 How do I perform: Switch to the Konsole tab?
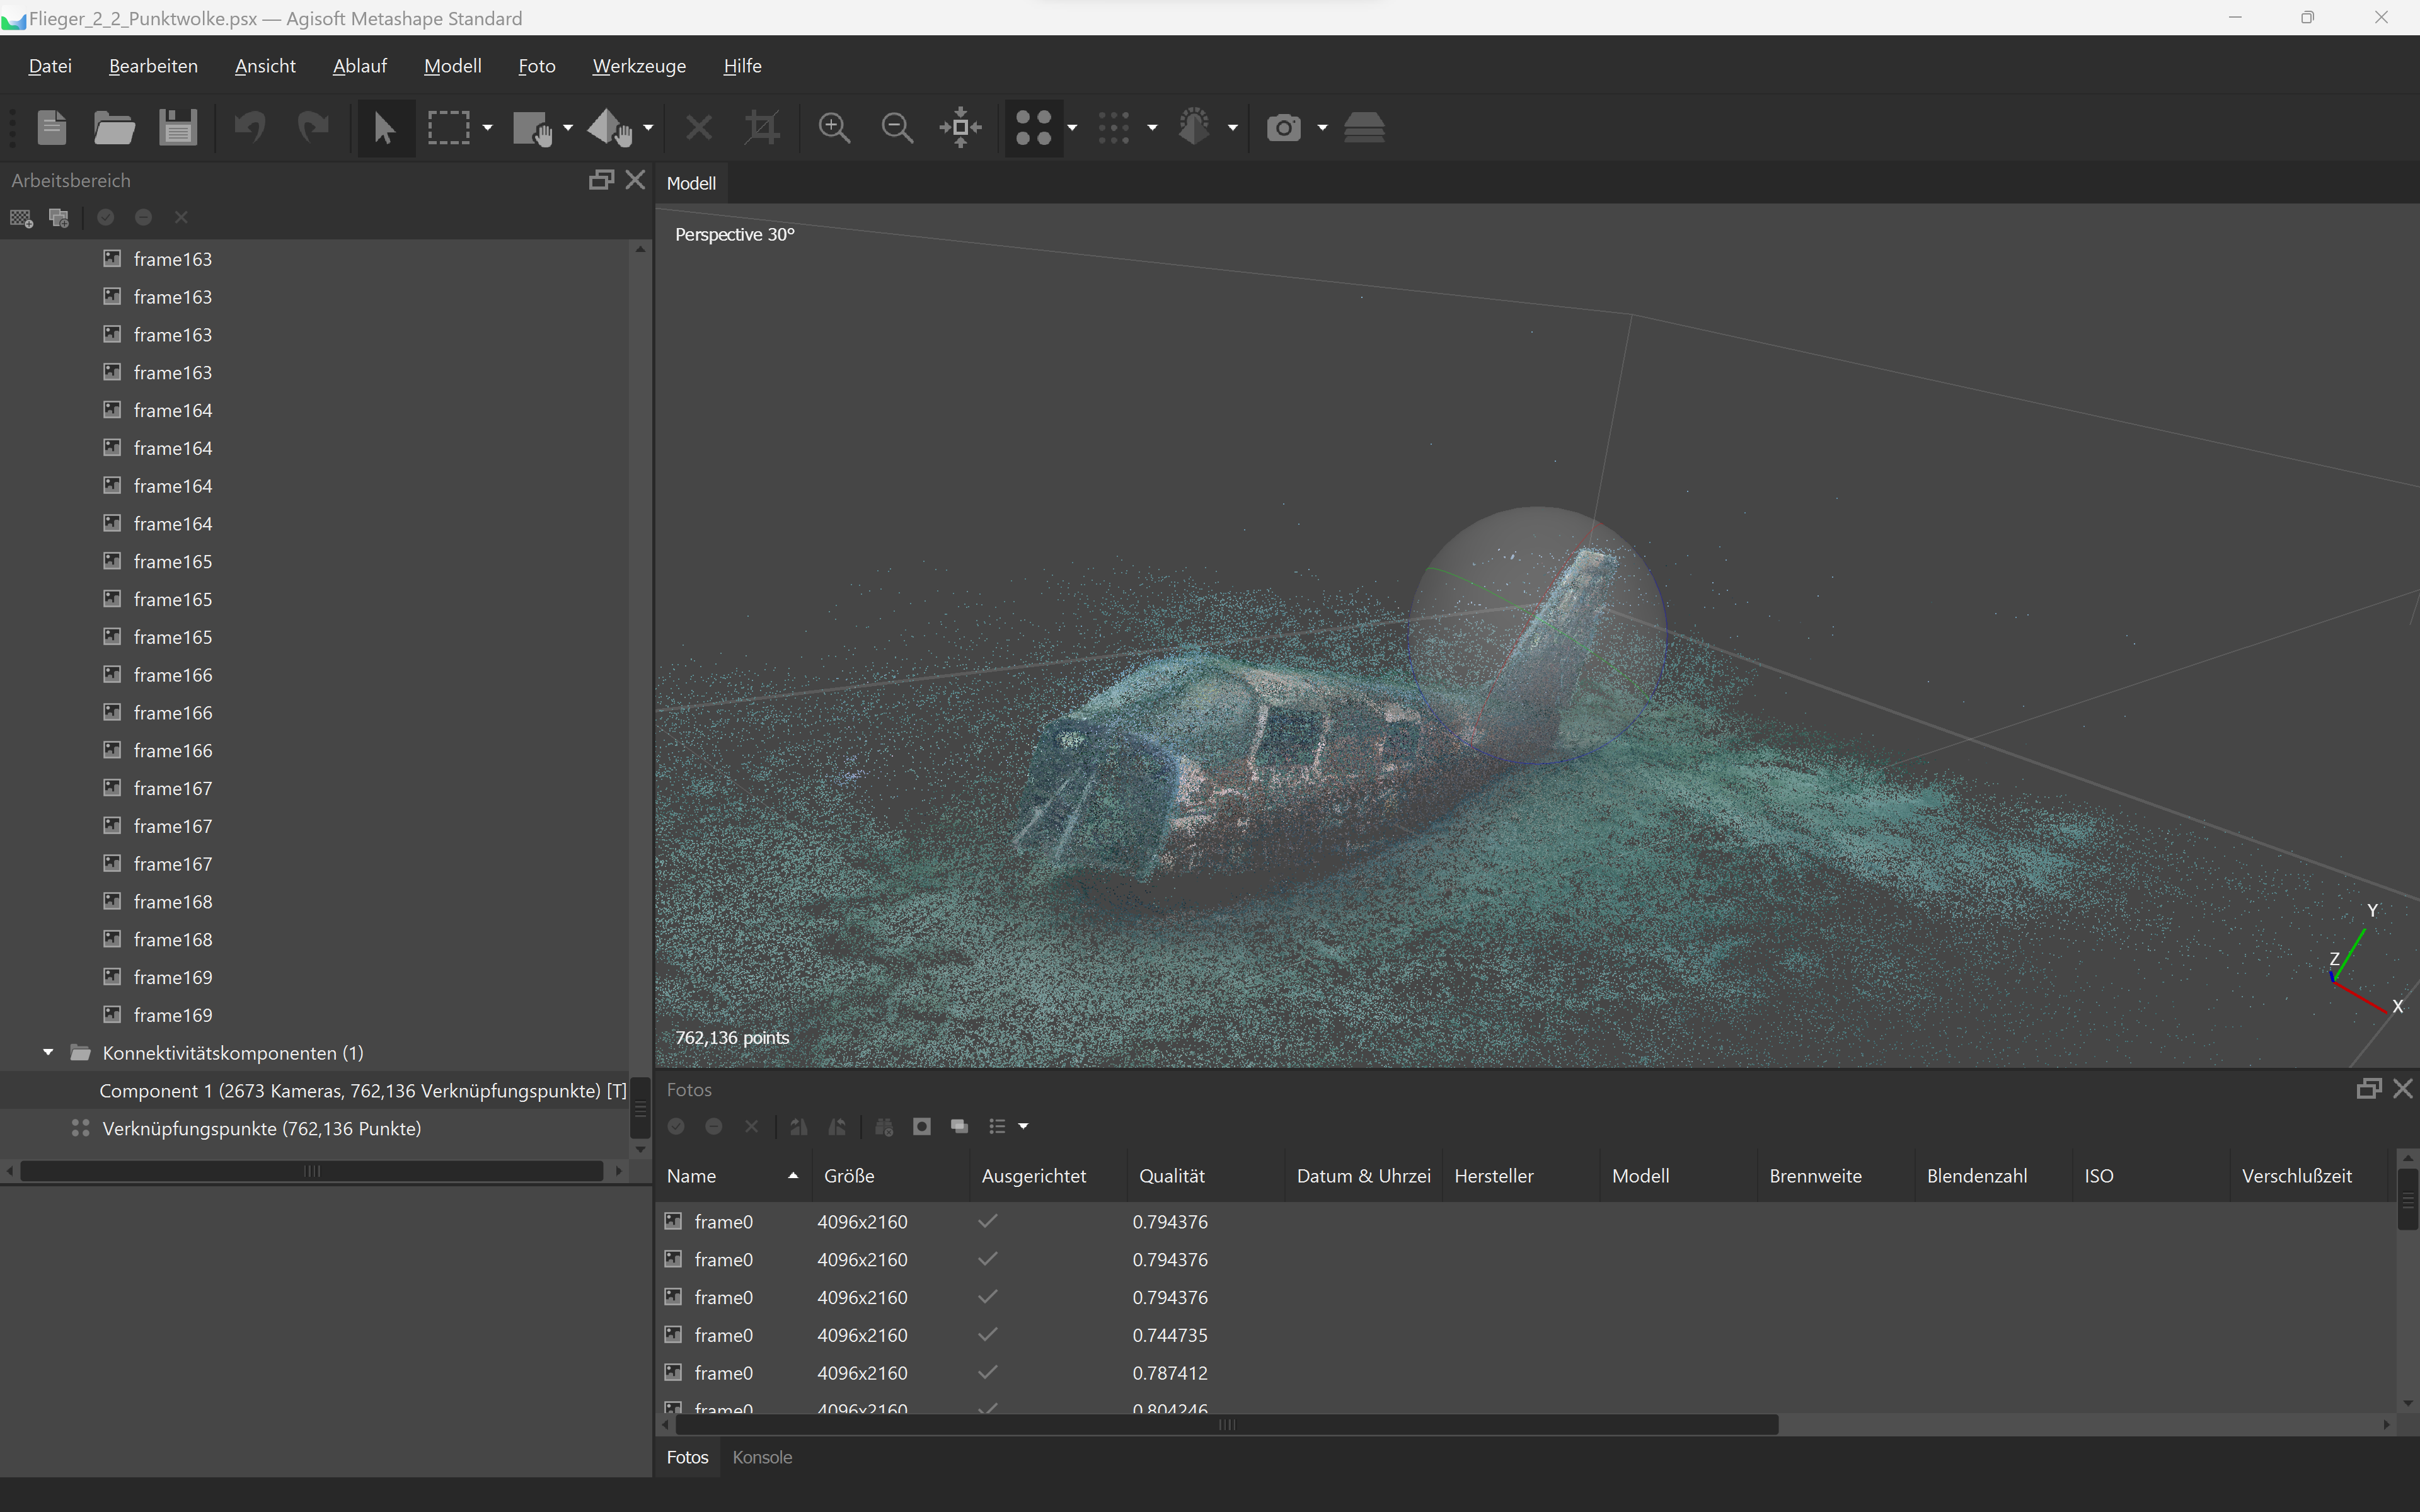(x=761, y=1457)
